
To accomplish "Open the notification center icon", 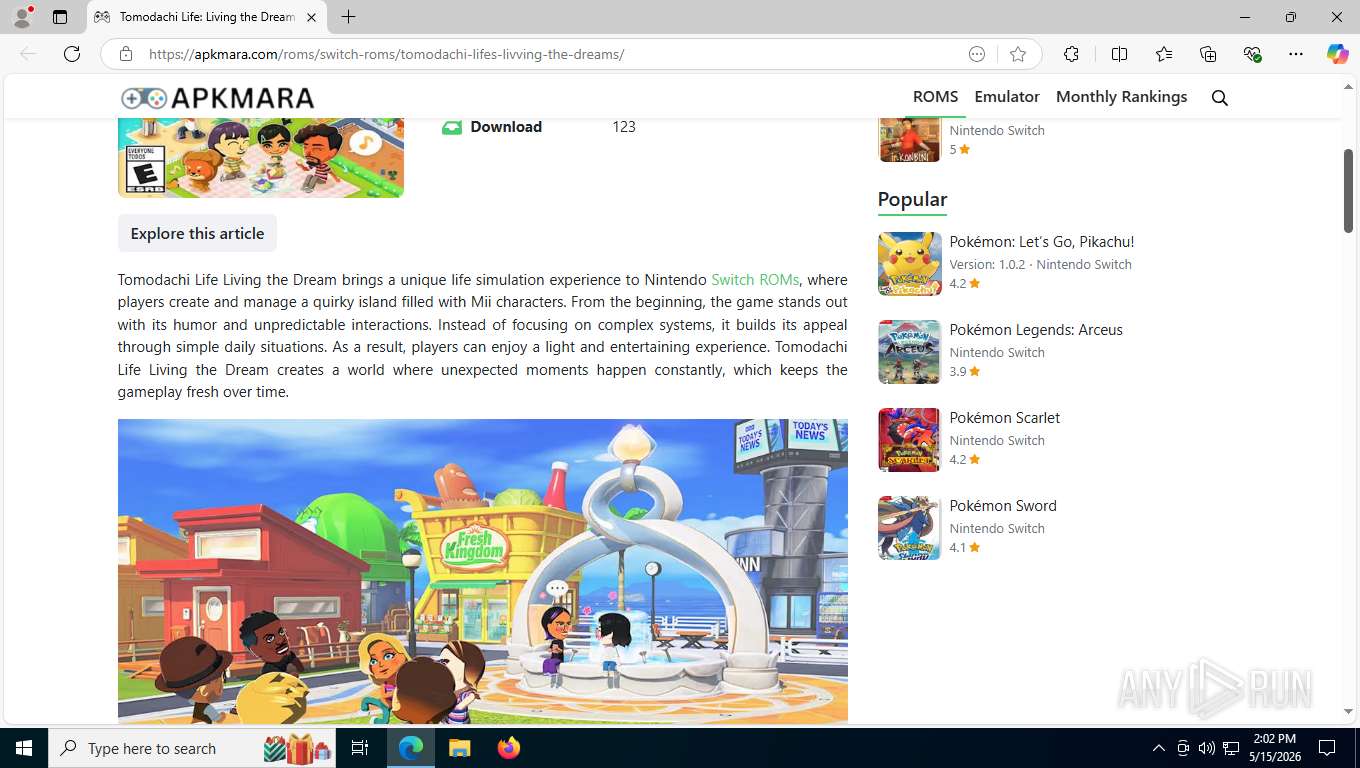I will [x=1327, y=748].
